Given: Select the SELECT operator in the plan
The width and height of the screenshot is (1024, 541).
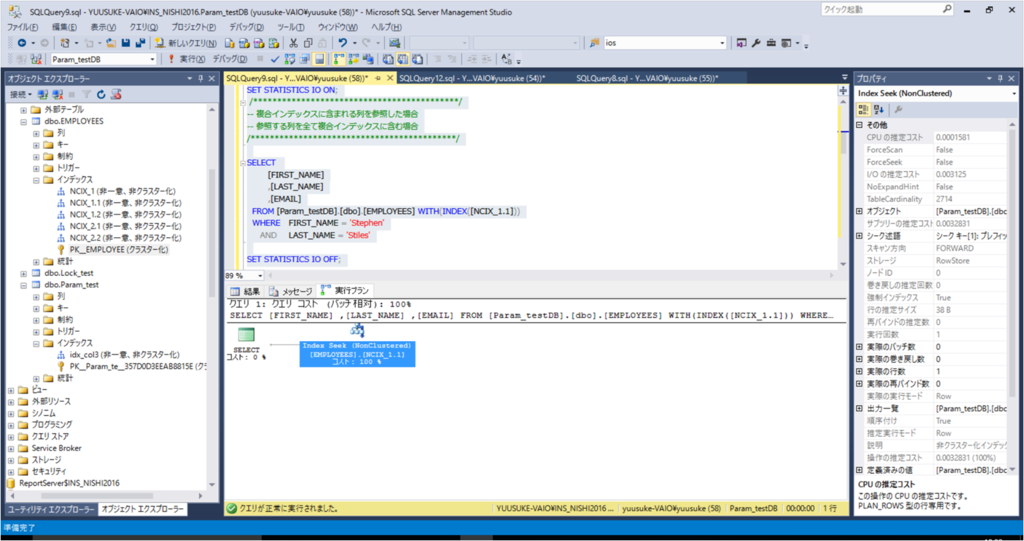Looking at the screenshot, I should (x=246, y=344).
